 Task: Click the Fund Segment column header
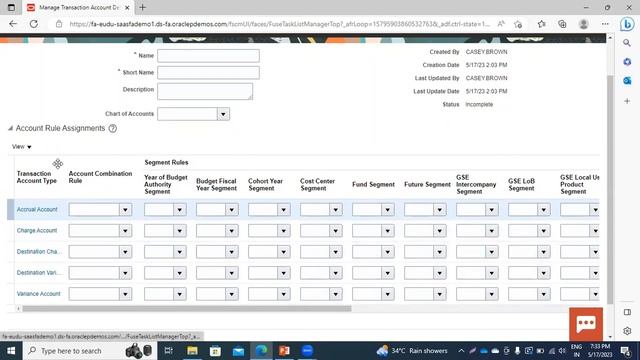pos(373,184)
